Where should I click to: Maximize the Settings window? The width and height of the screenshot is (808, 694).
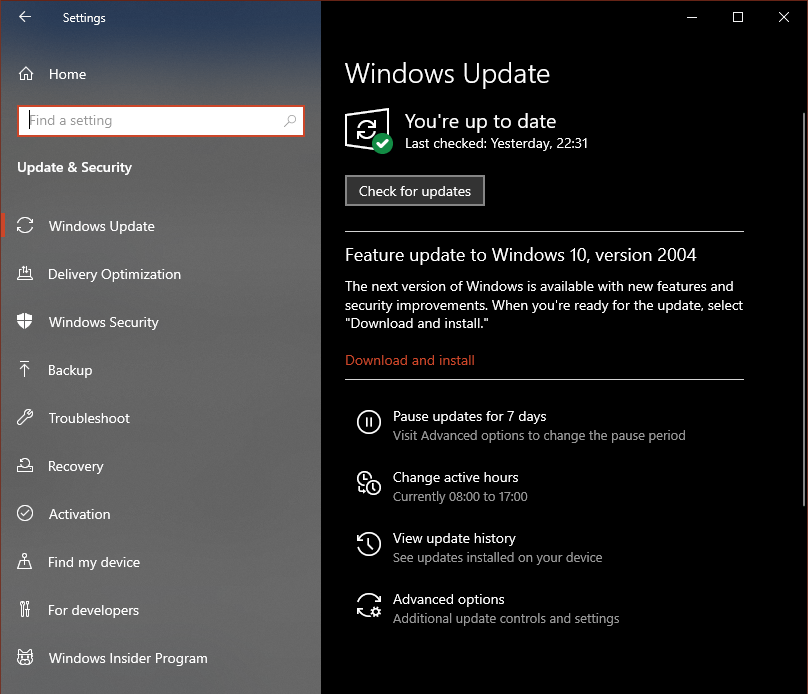coord(738,17)
